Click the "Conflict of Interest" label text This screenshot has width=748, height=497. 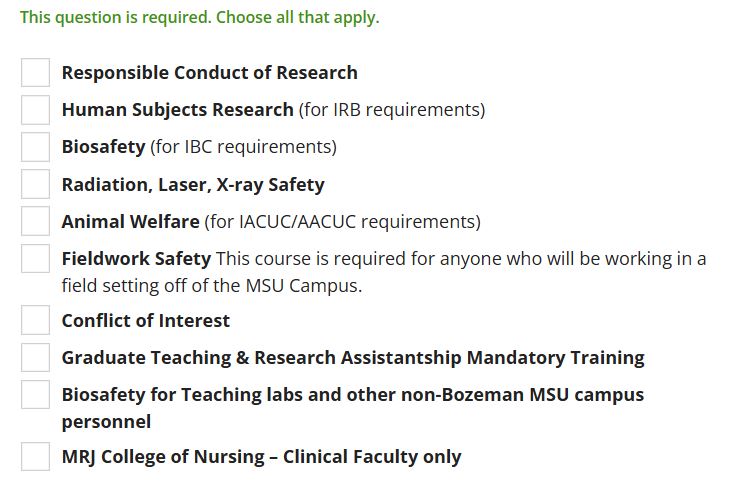145,321
